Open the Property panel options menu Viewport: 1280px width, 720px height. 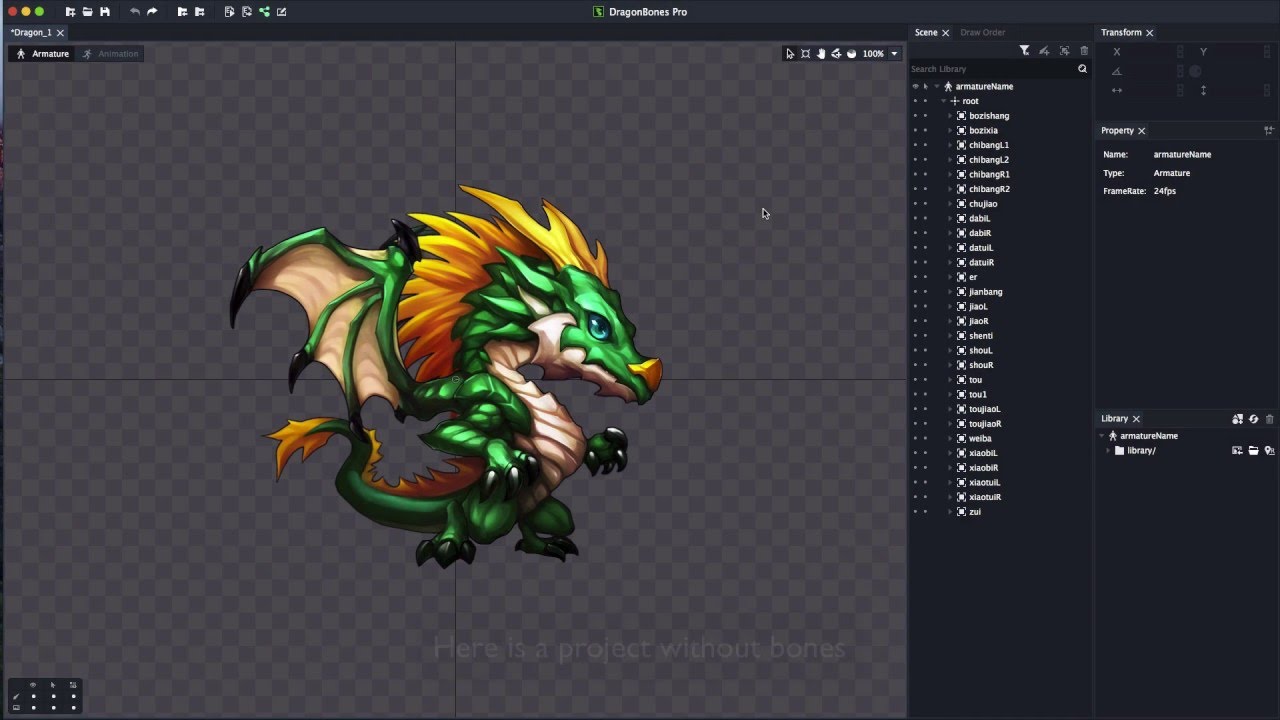point(1269,130)
